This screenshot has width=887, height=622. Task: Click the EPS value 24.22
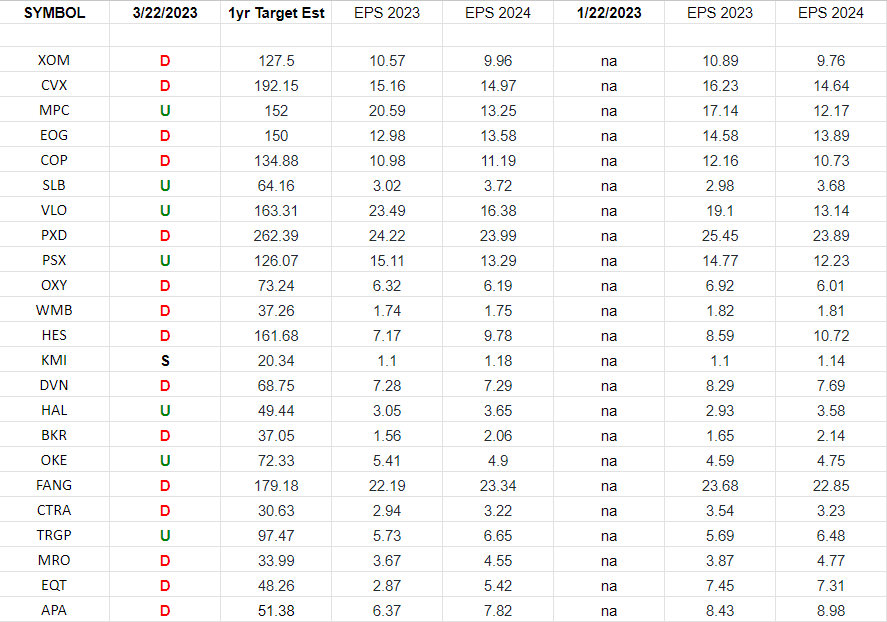click(387, 236)
